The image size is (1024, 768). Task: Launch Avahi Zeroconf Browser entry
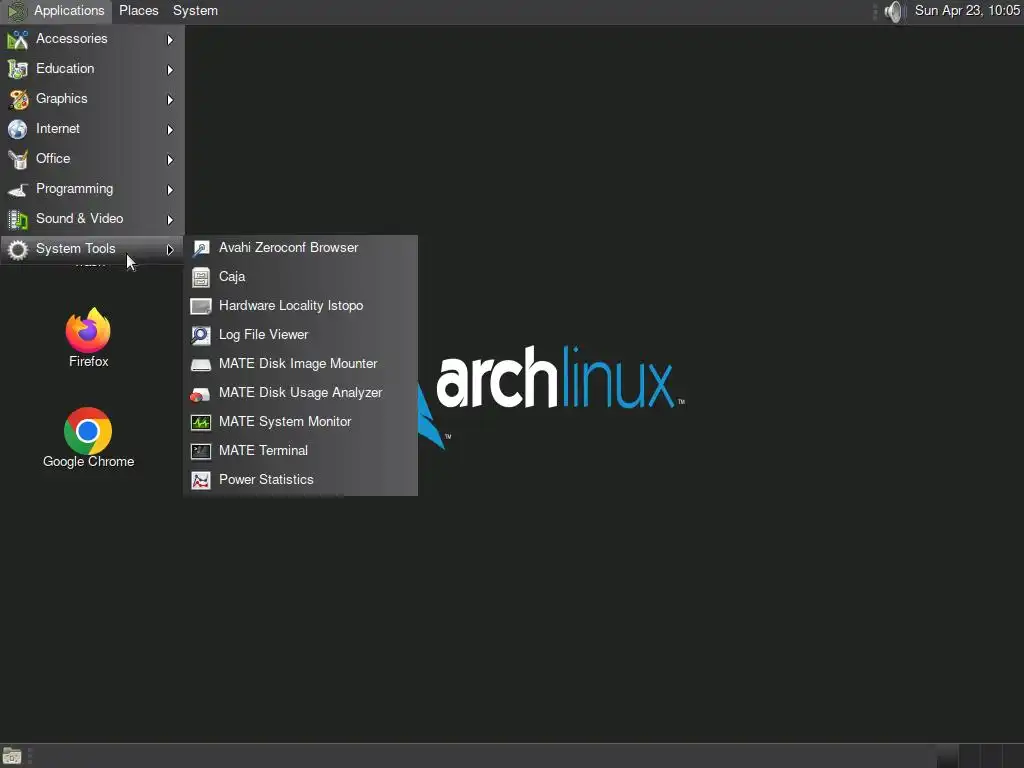coord(301,248)
